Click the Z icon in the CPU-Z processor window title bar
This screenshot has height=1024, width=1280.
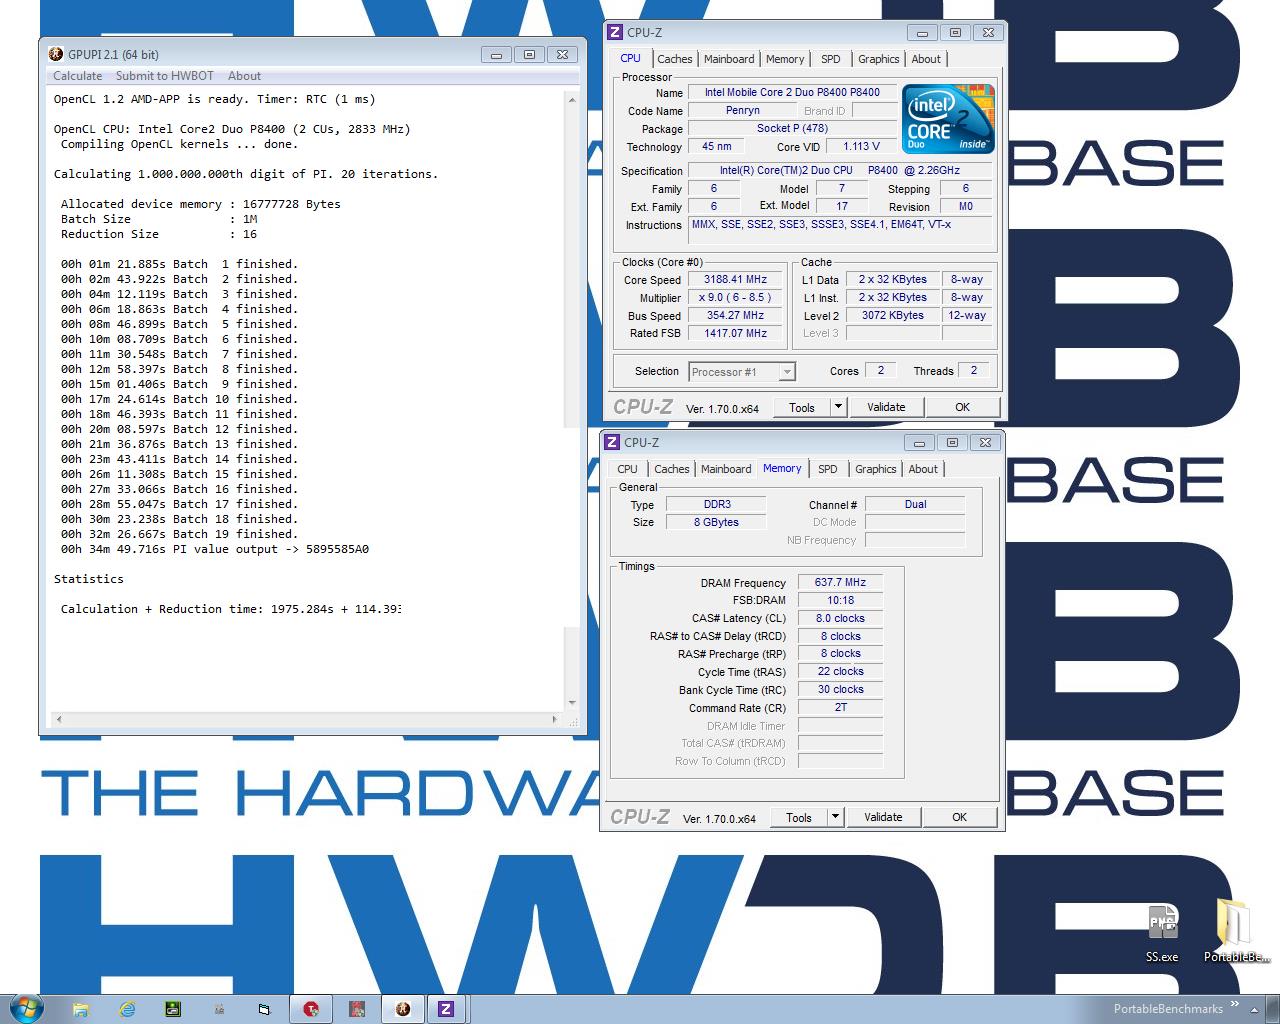tap(615, 33)
